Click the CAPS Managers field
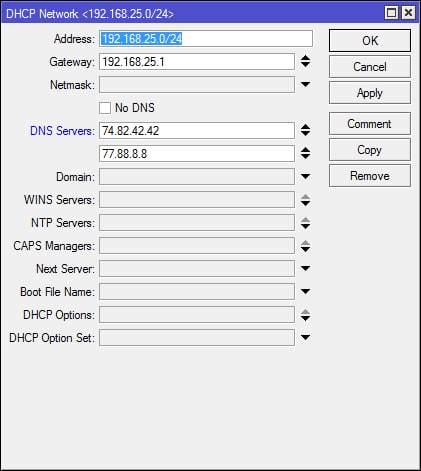Screen dimensions: 421x471 pyautogui.click(x=197, y=246)
